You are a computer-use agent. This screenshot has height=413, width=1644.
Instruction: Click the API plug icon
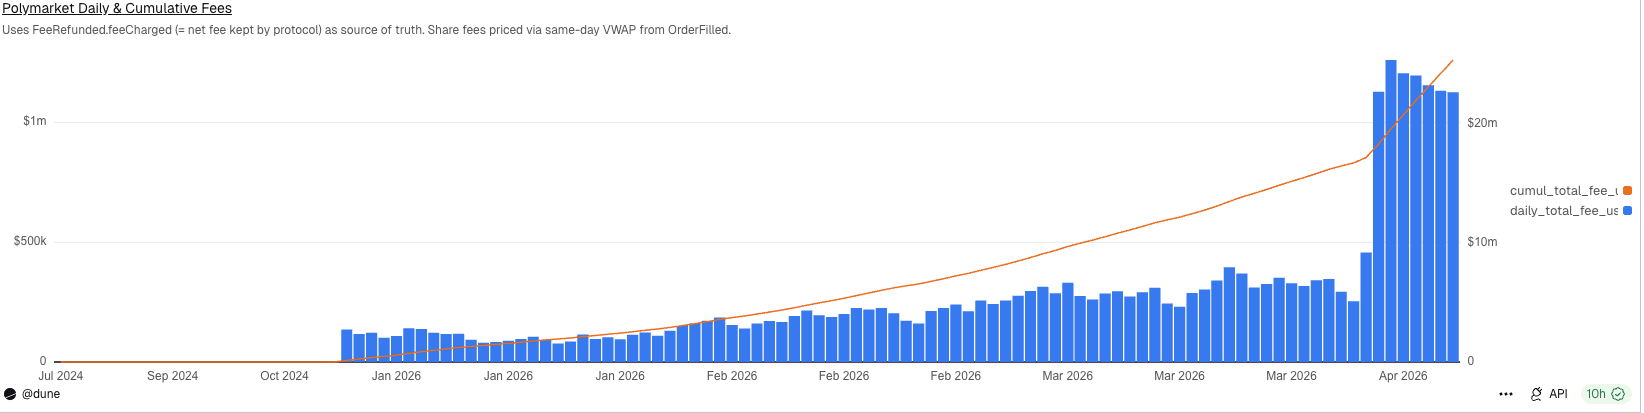pyautogui.click(x=1536, y=394)
